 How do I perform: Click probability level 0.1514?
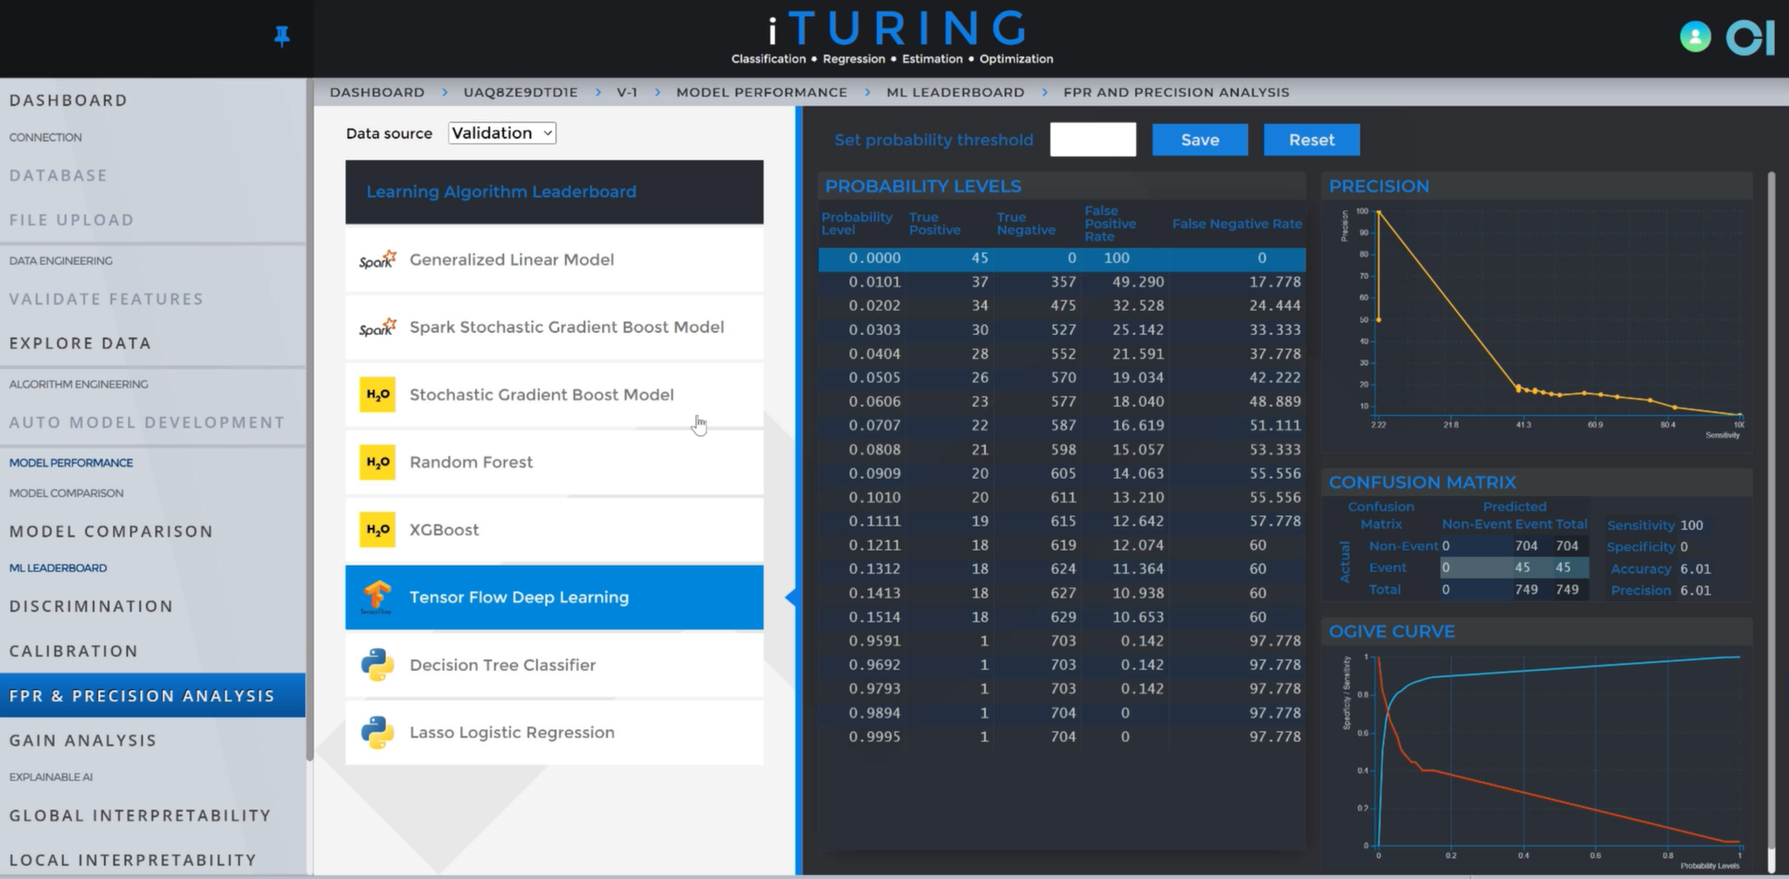pyautogui.click(x=875, y=617)
